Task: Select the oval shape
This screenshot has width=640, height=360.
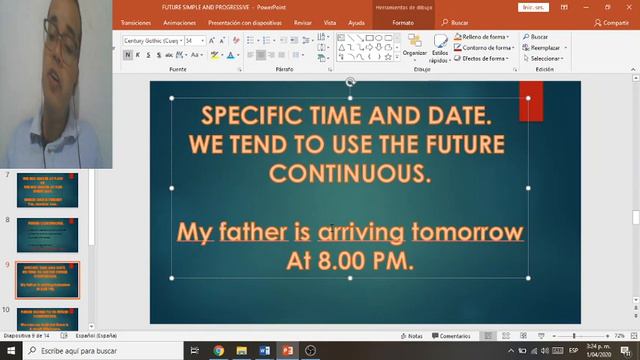Action: pos(379,38)
